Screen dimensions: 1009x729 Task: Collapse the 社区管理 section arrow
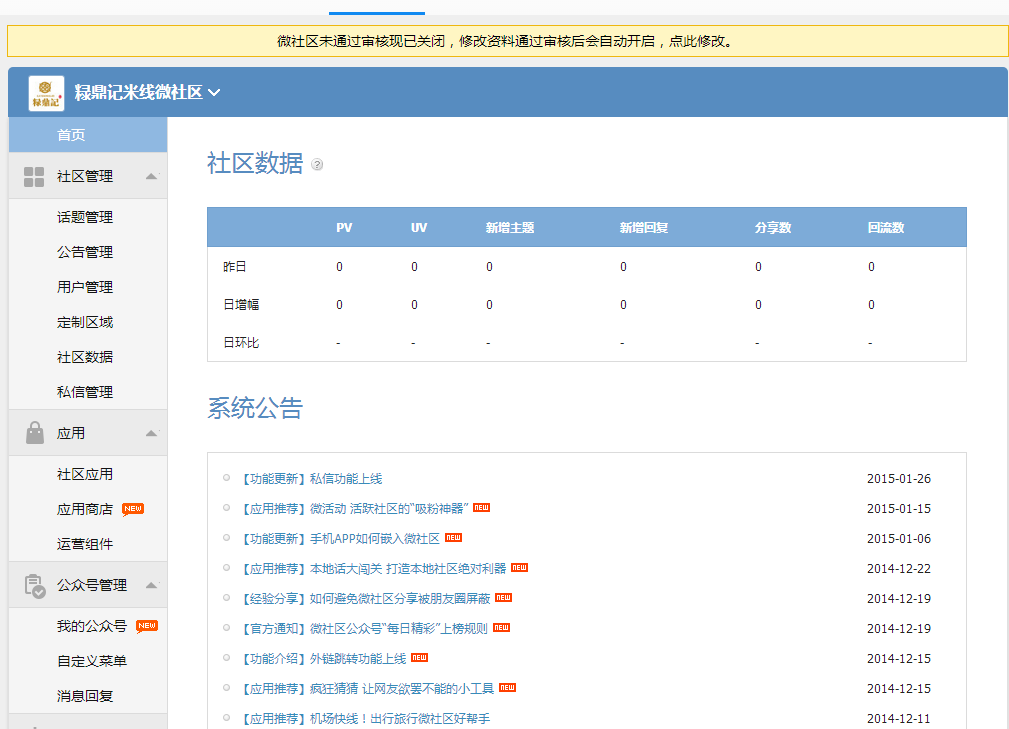point(151,176)
